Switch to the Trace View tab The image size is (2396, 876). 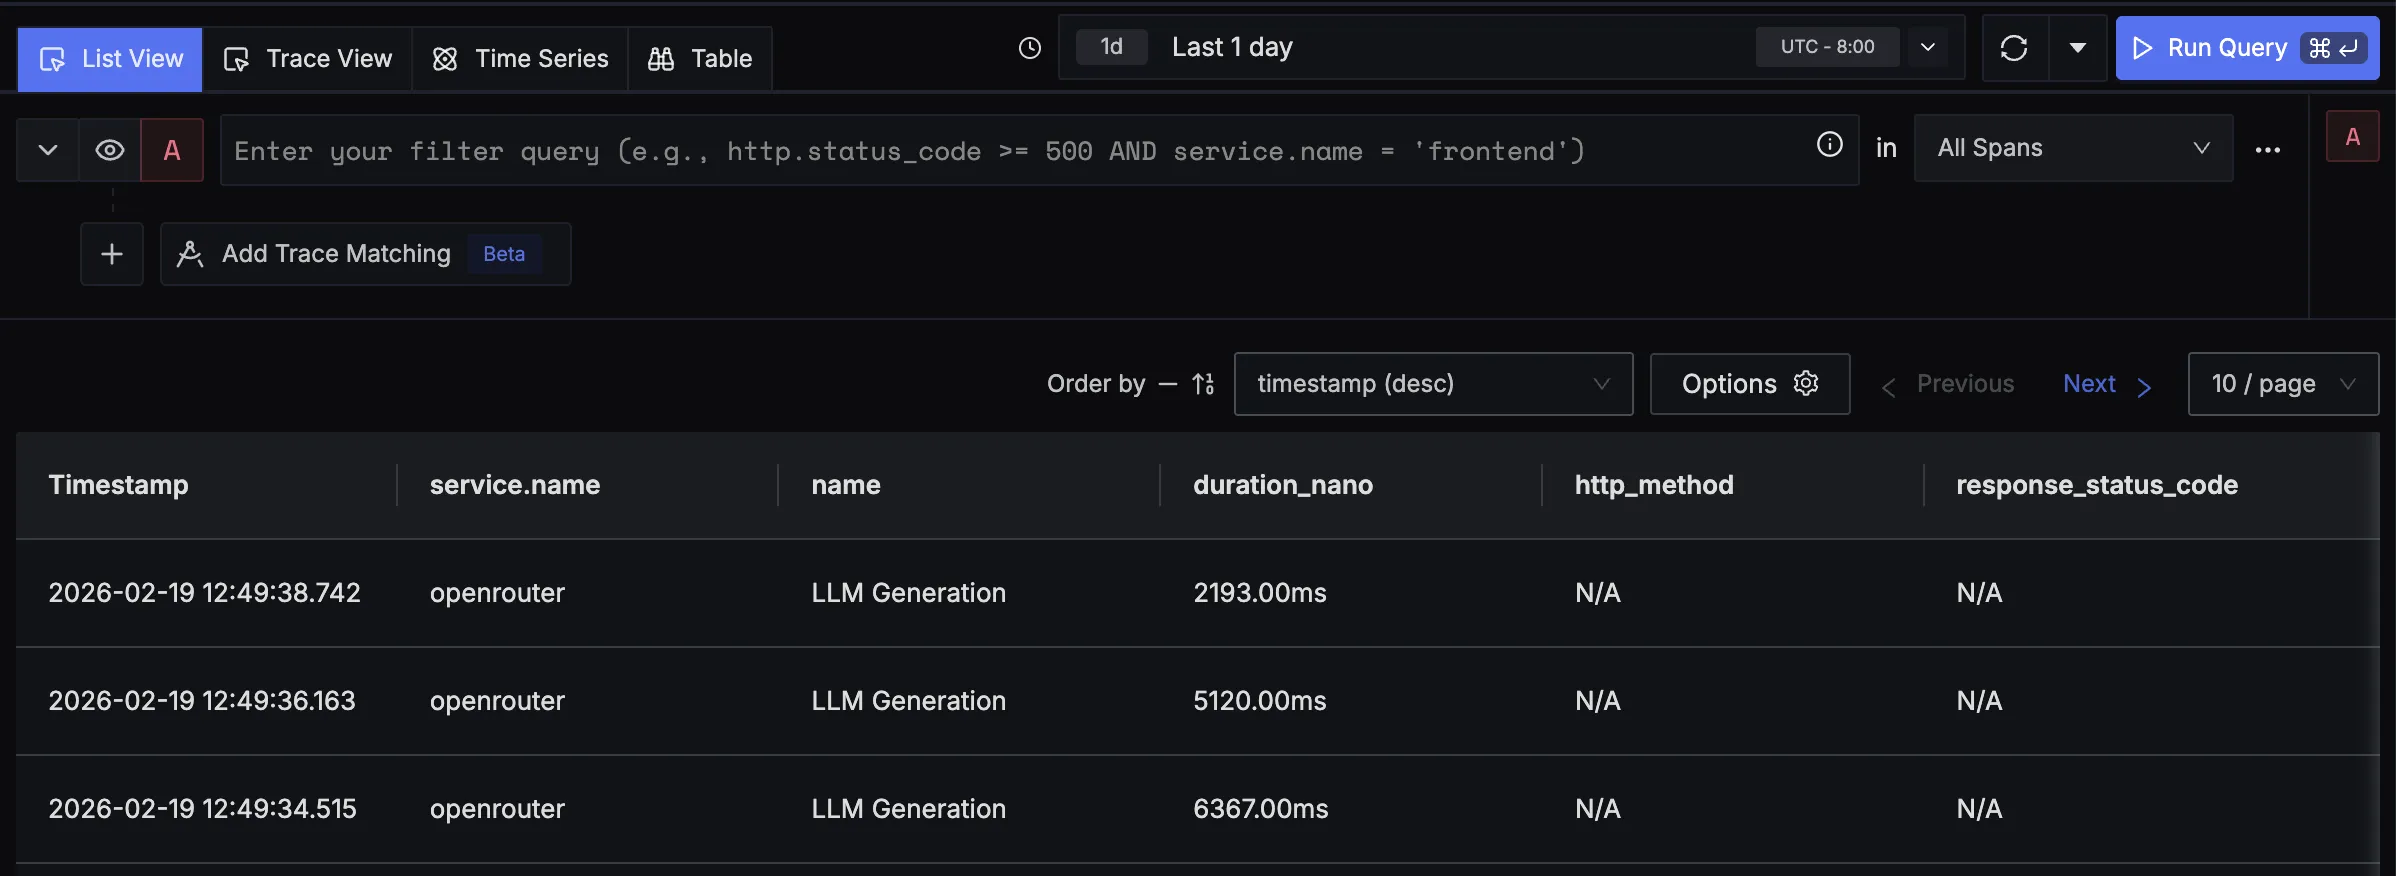tap(308, 59)
